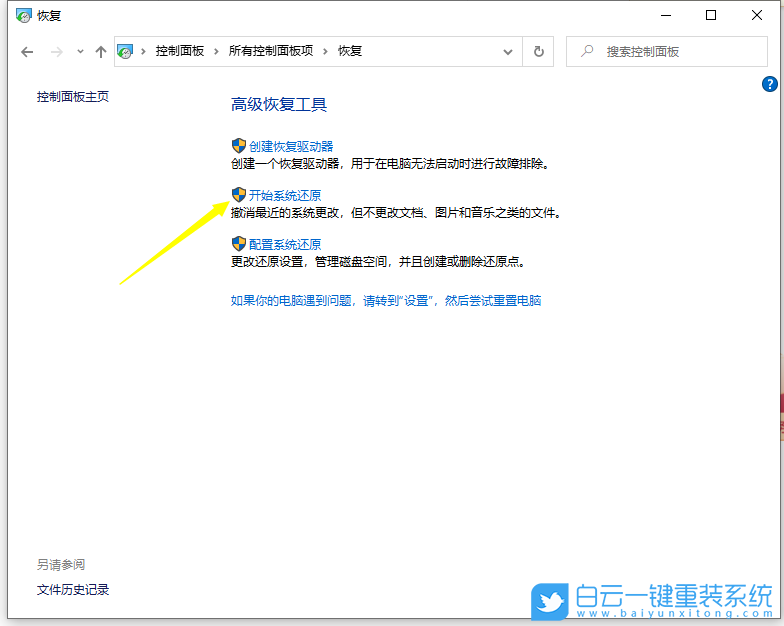Maximize the 恢复 window
Viewport: 784px width, 626px height.
(711, 16)
